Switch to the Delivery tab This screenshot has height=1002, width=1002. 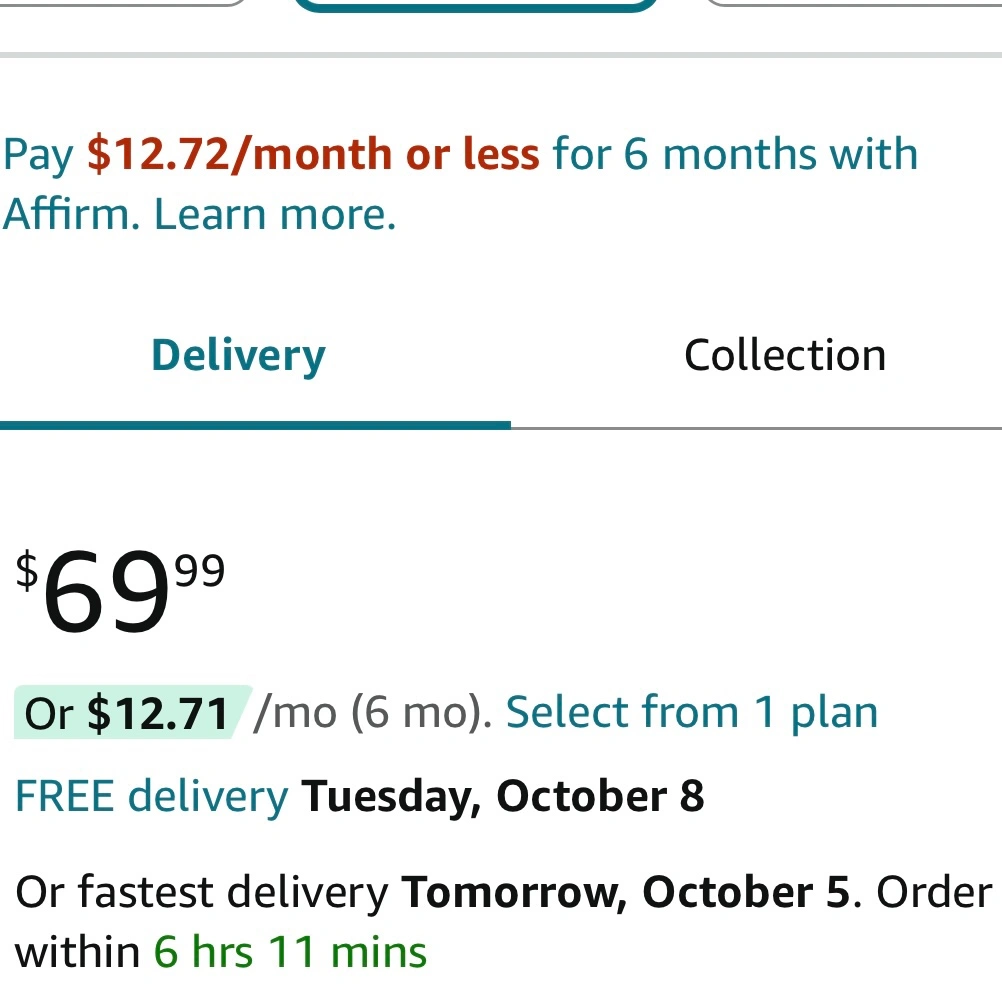click(238, 356)
